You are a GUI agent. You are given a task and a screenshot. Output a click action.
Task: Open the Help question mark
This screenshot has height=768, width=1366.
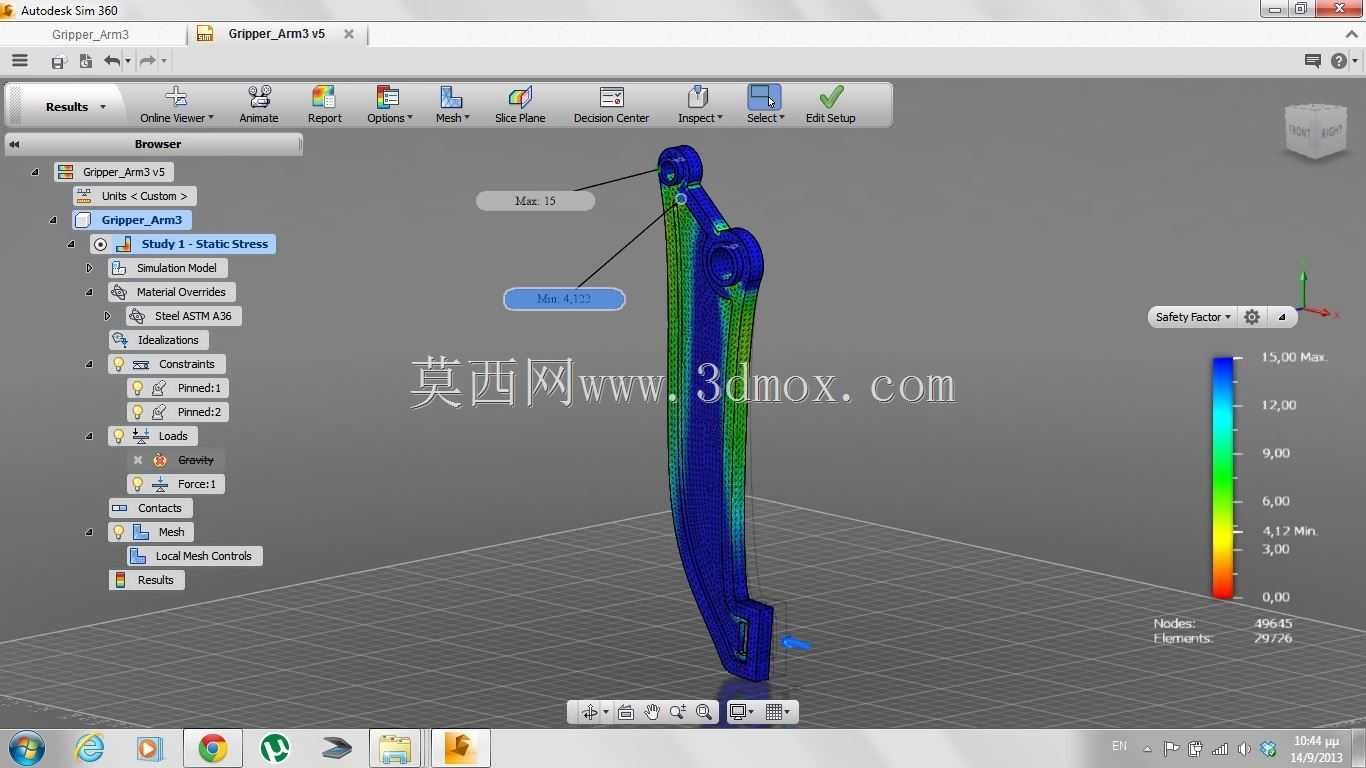[x=1339, y=61]
